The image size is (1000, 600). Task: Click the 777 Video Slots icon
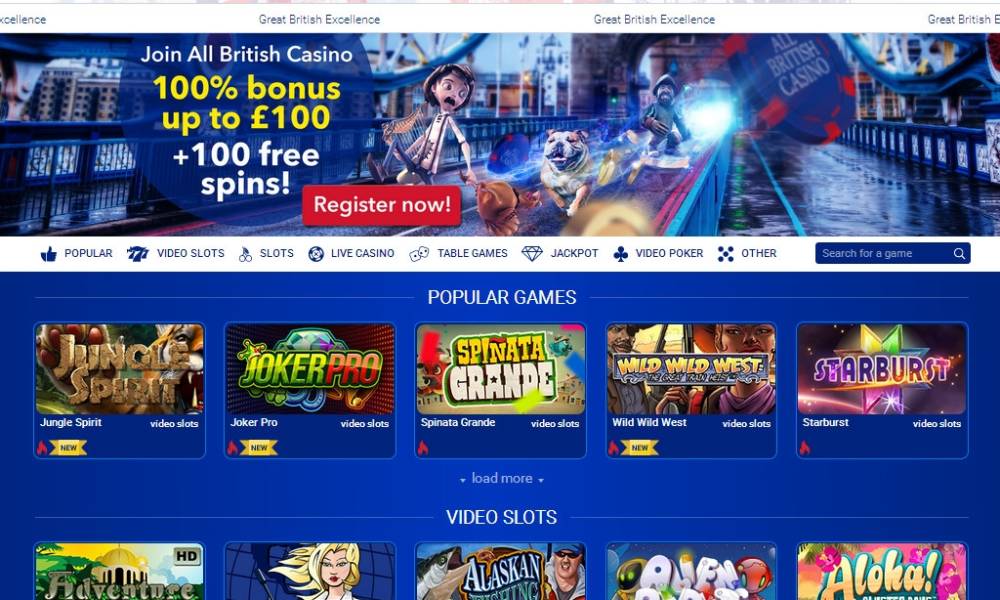(137, 254)
